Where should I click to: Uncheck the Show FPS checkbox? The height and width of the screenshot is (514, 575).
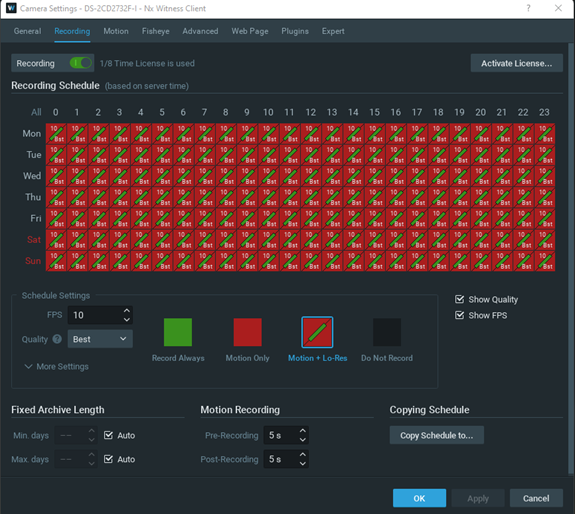(459, 315)
